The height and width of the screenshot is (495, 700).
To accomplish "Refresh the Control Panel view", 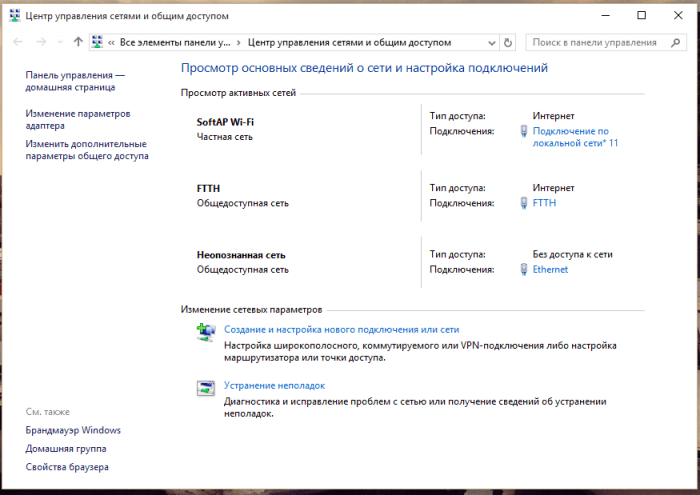I will [x=508, y=43].
